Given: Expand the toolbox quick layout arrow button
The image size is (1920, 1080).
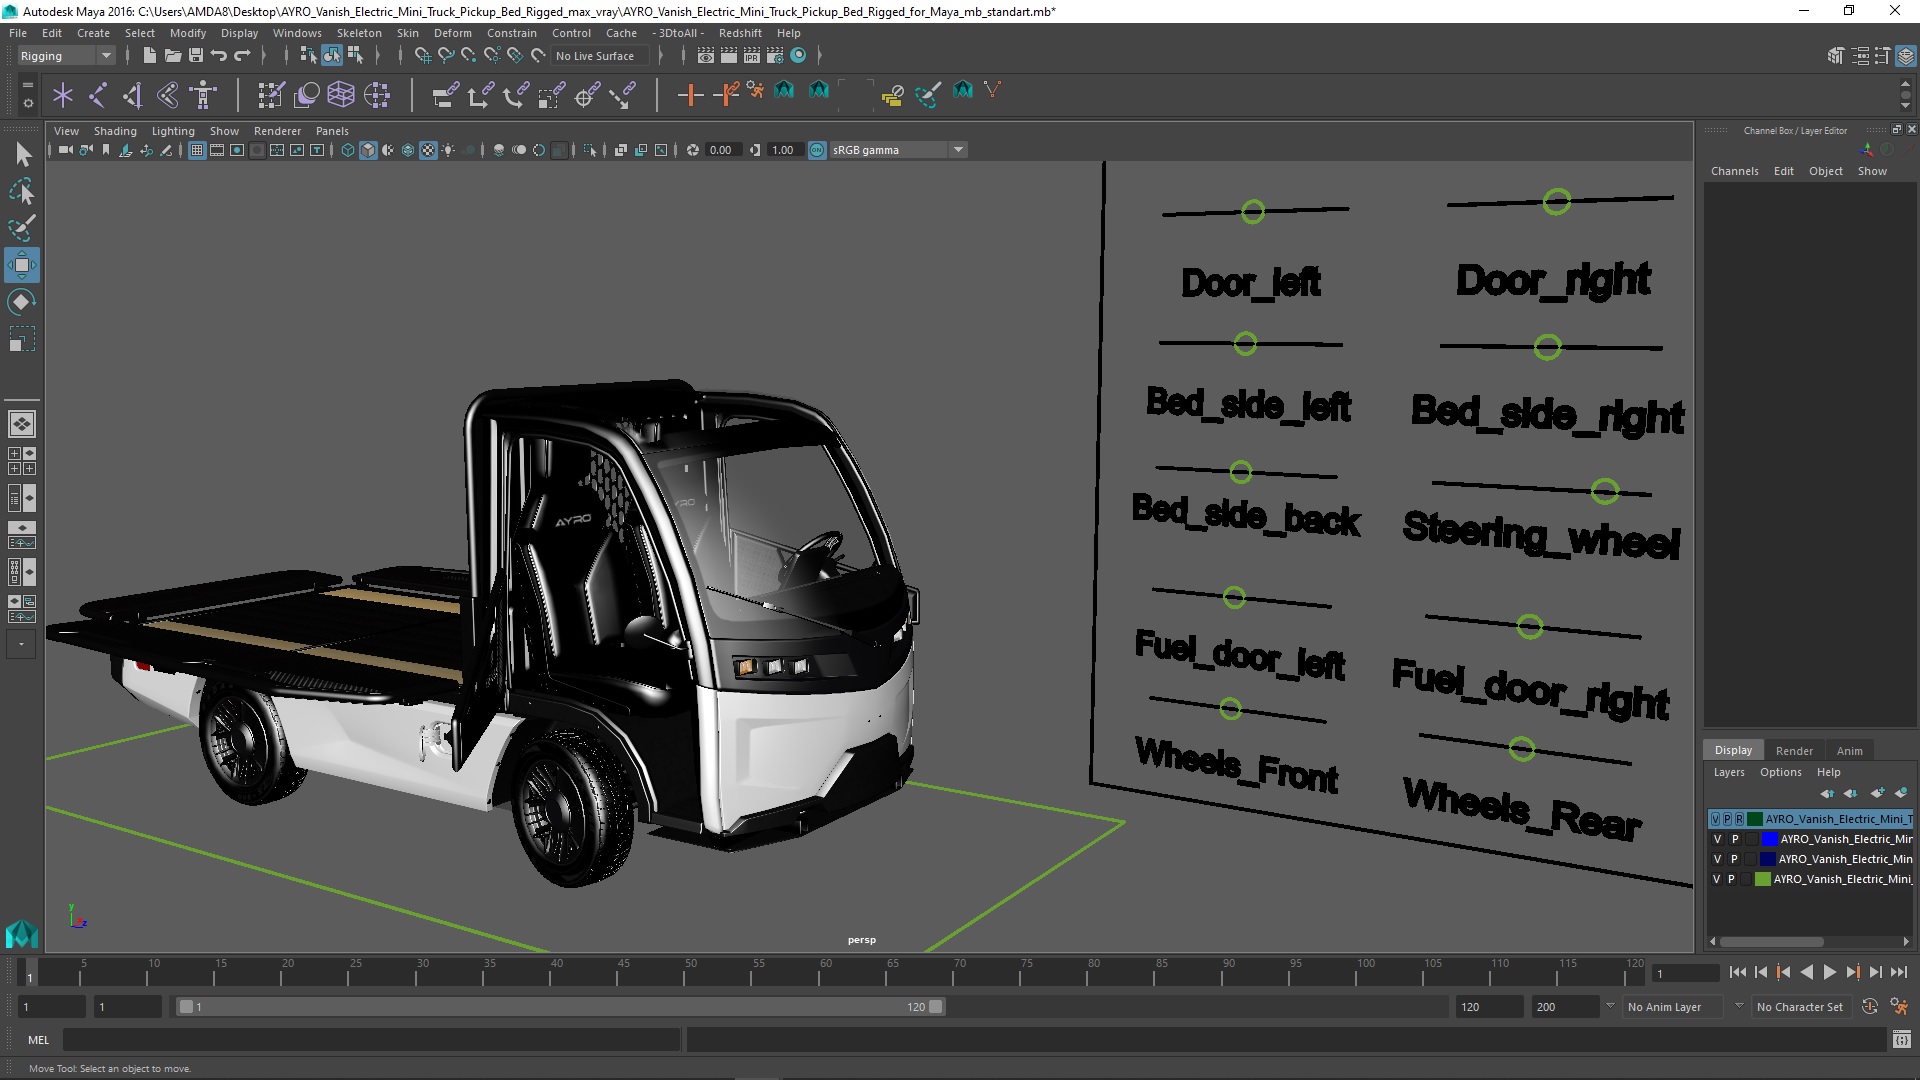Looking at the screenshot, I should click(21, 645).
